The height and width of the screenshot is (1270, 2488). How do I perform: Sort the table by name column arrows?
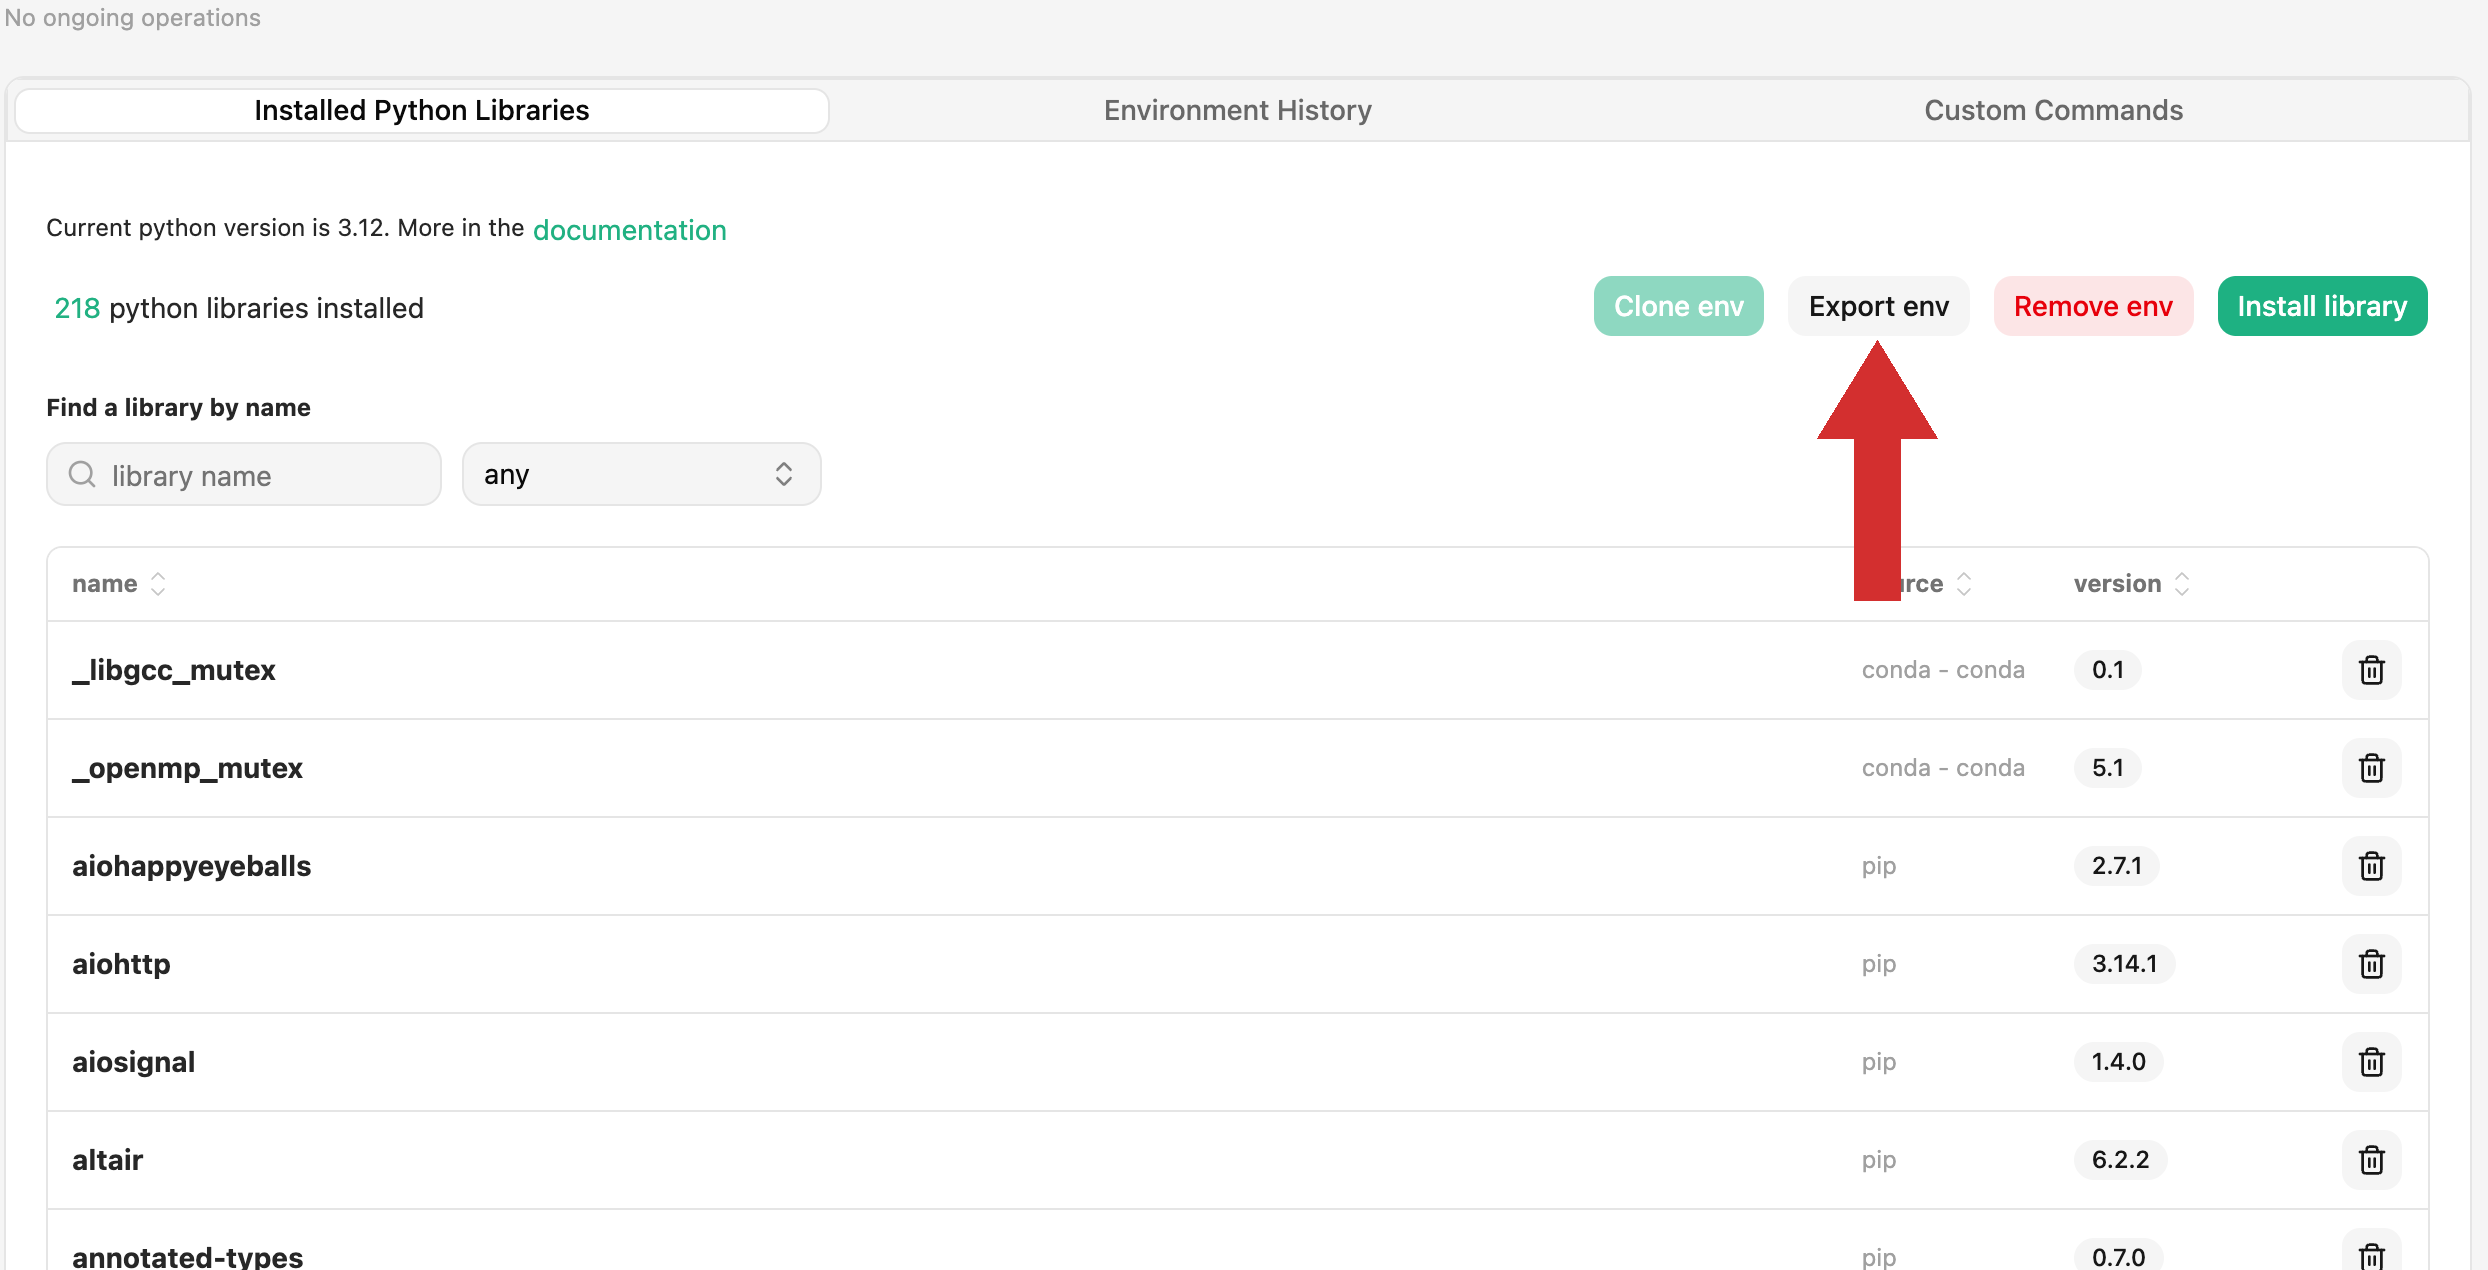pyautogui.click(x=158, y=584)
